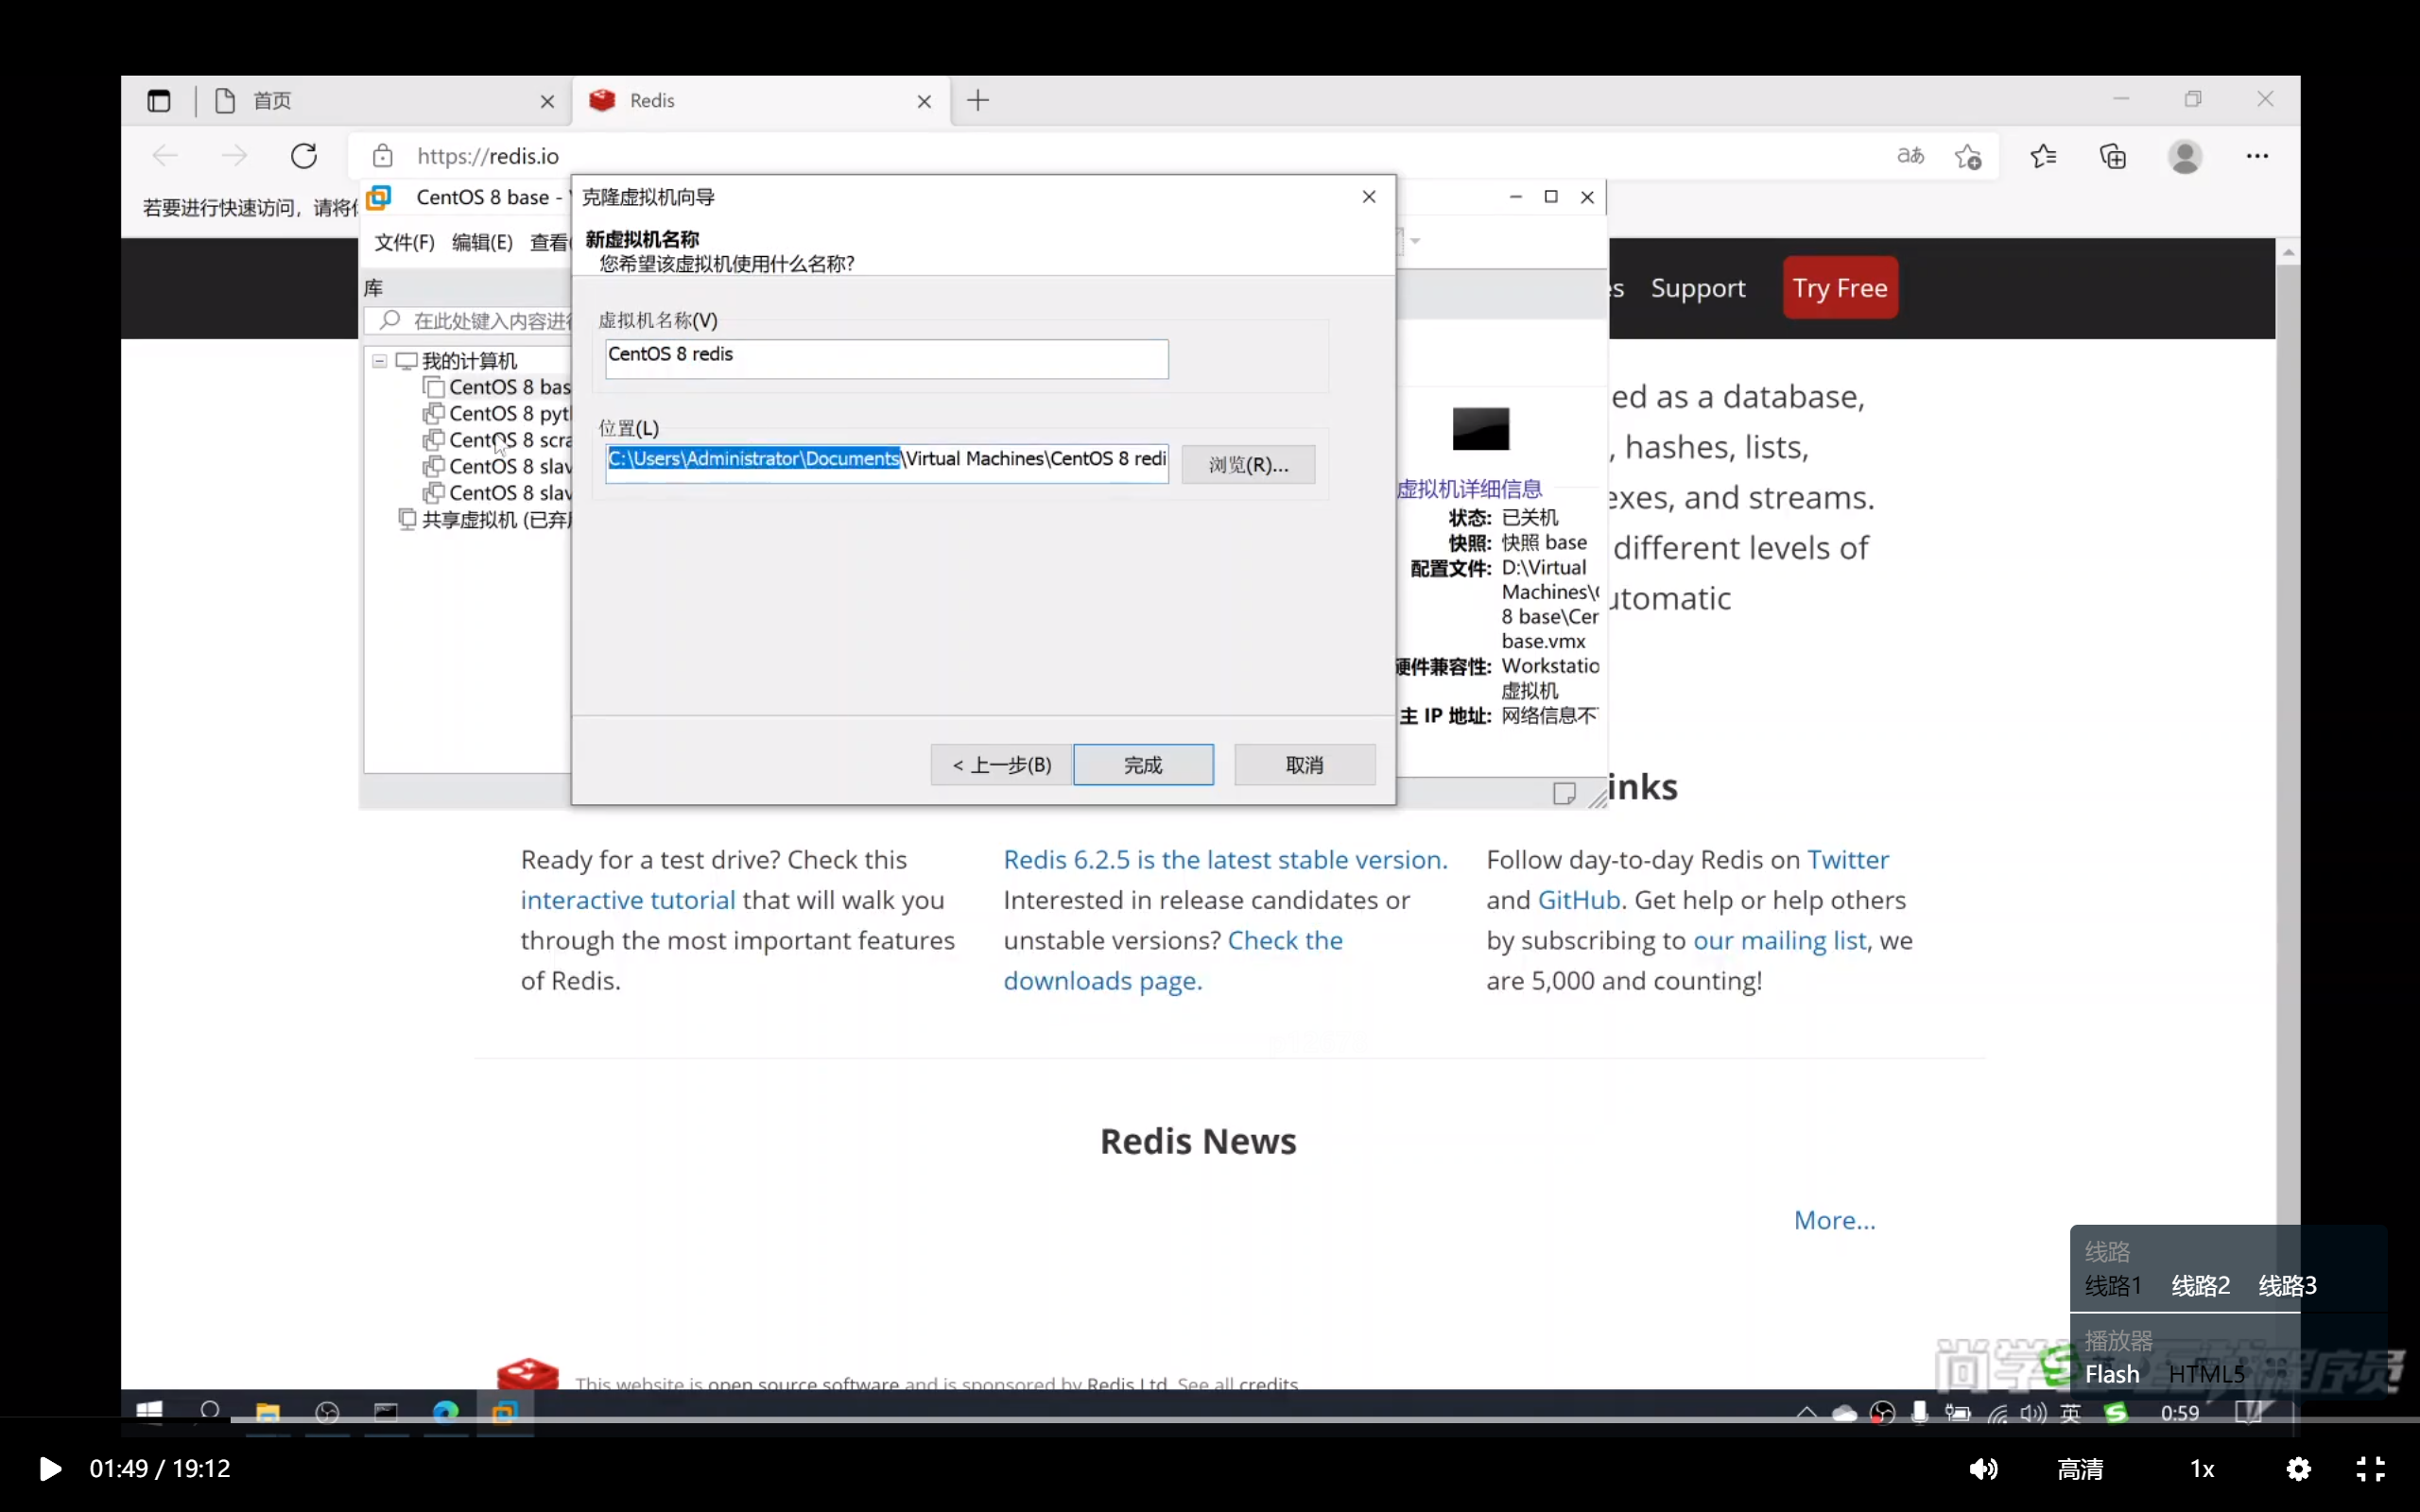Image resolution: width=2420 pixels, height=1512 pixels.
Task: Open browser profile avatar
Action: [2185, 156]
